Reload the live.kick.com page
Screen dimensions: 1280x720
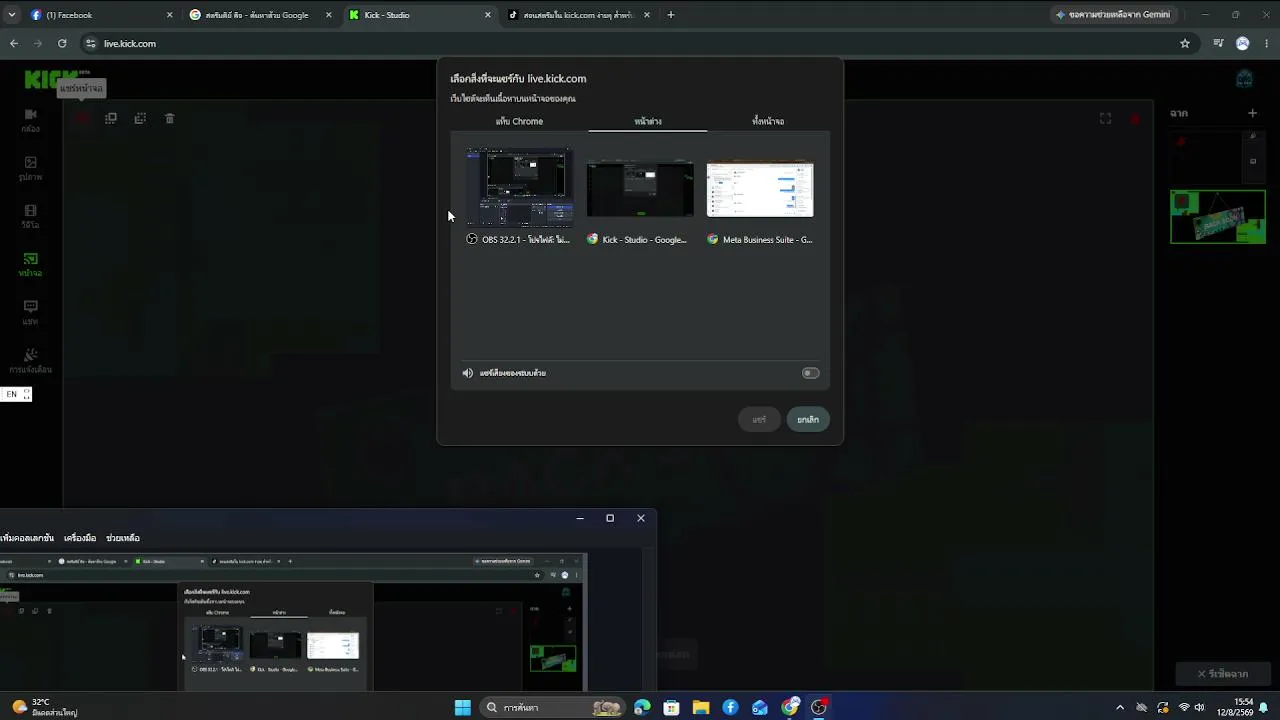[x=62, y=44]
